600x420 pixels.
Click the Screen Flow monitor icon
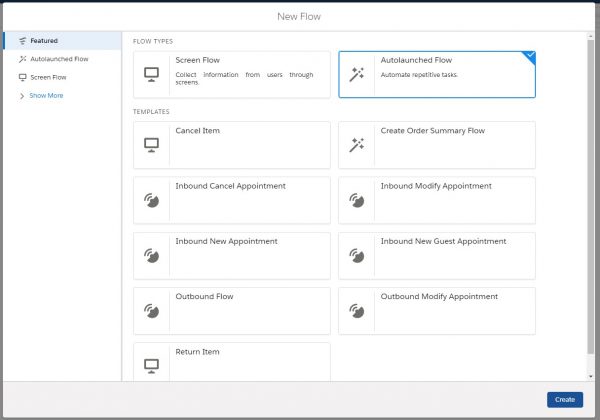point(152,74)
